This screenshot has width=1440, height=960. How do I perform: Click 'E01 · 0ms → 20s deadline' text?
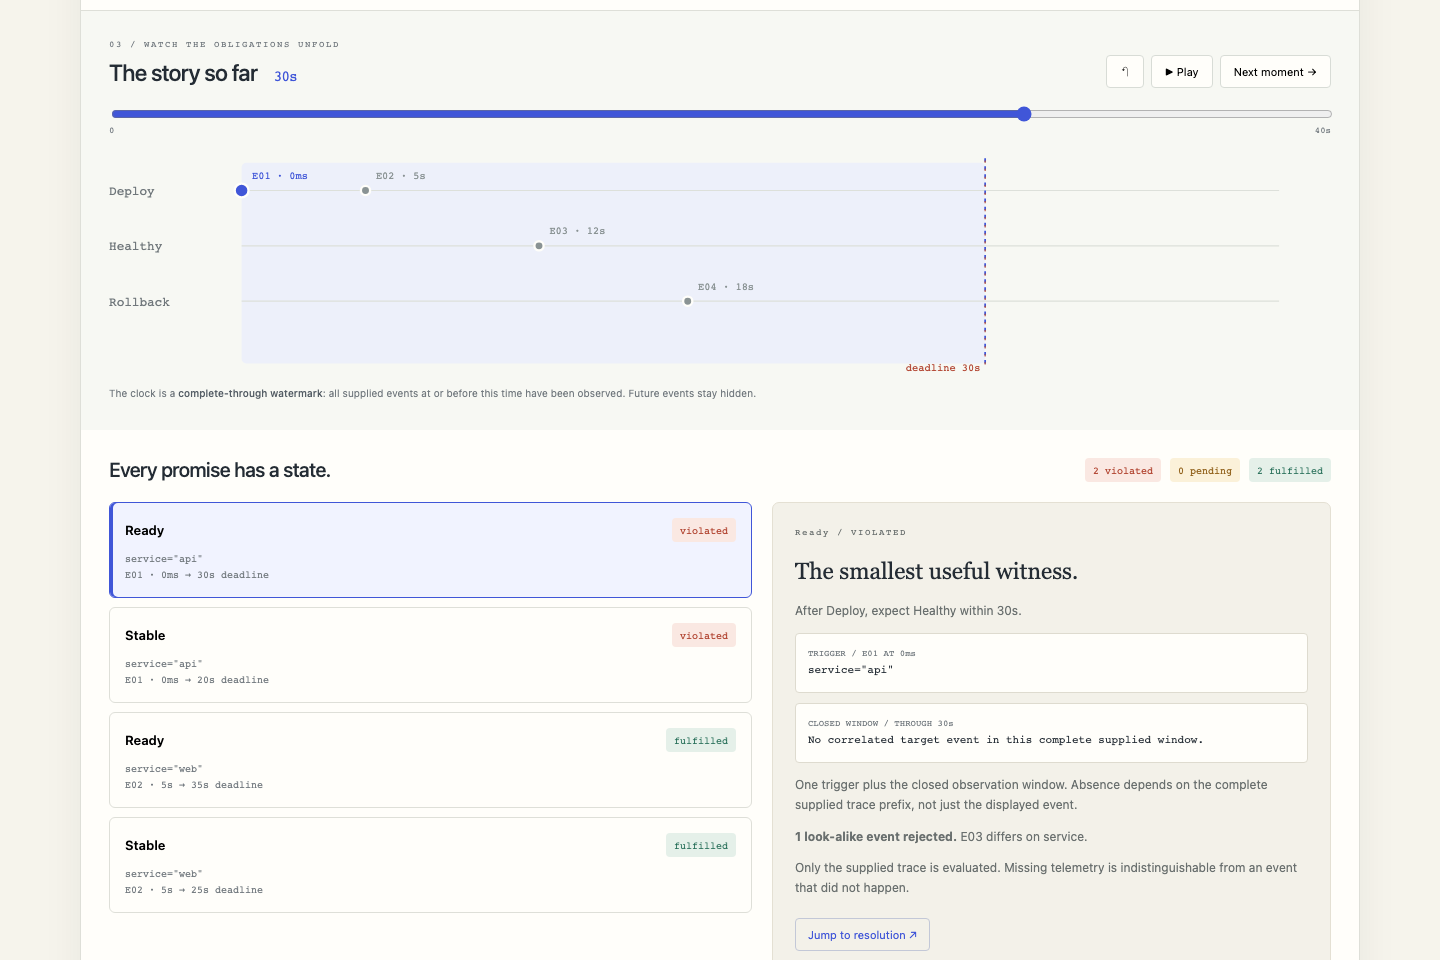coord(197,680)
